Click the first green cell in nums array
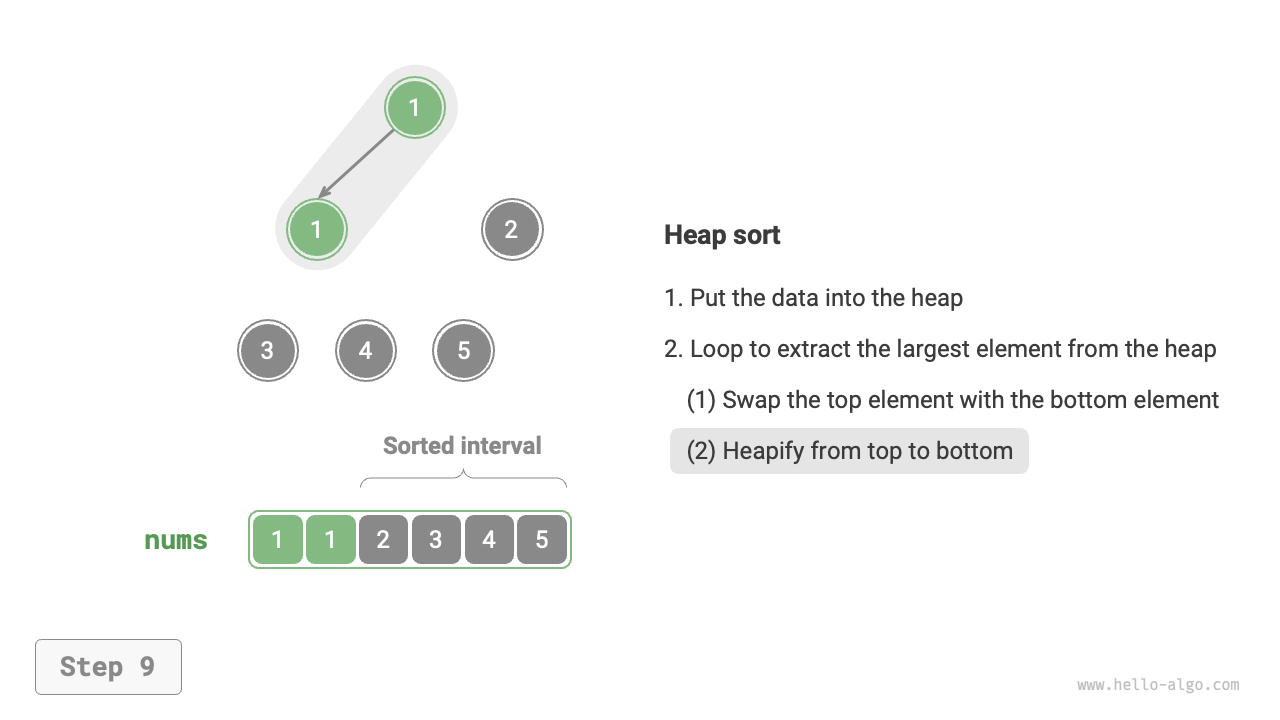 click(277, 540)
